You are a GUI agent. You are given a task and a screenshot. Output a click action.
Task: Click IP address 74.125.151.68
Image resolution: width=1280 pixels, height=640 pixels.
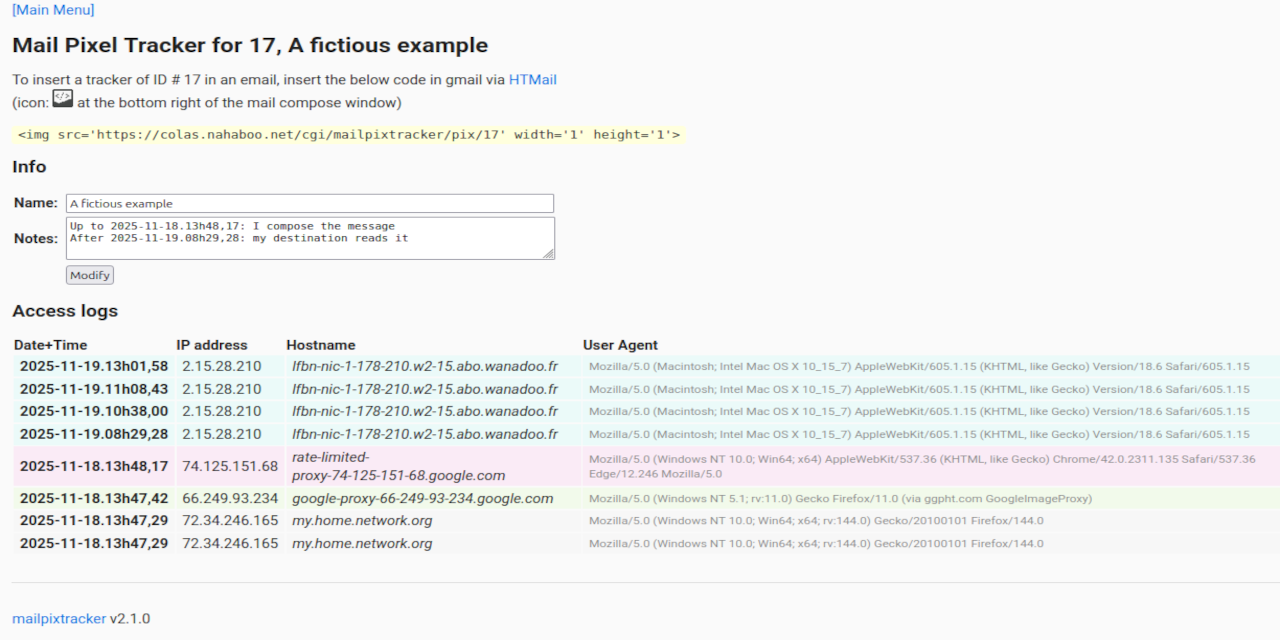click(230, 467)
